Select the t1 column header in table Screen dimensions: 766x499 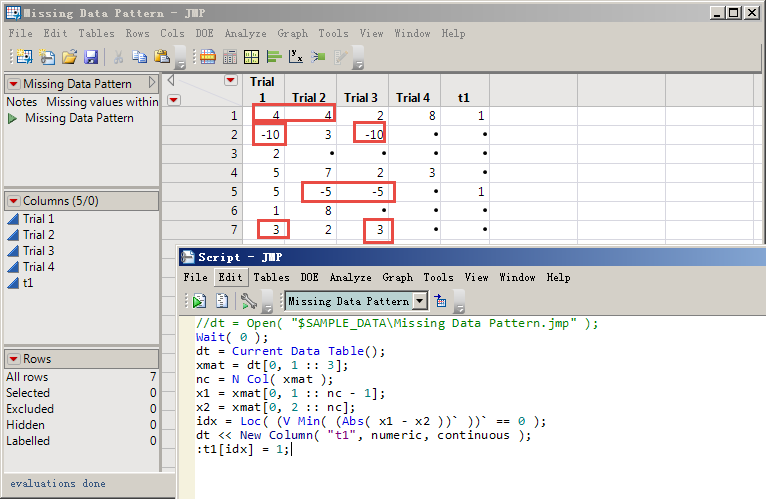pos(463,98)
